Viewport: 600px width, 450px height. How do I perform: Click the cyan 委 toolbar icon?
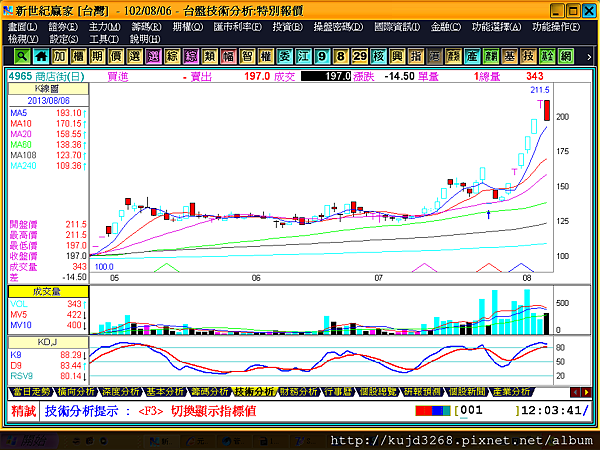284,57
